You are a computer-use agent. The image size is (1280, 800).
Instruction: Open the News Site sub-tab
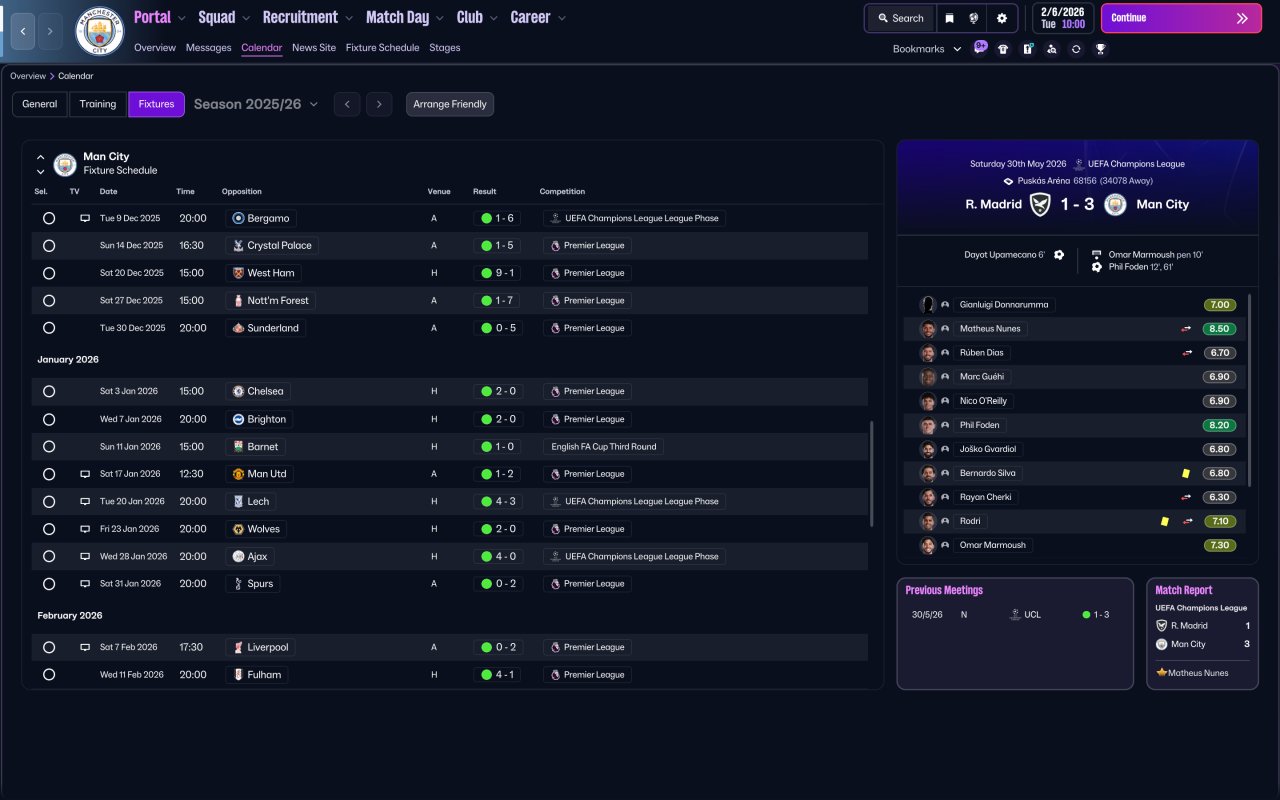[314, 48]
